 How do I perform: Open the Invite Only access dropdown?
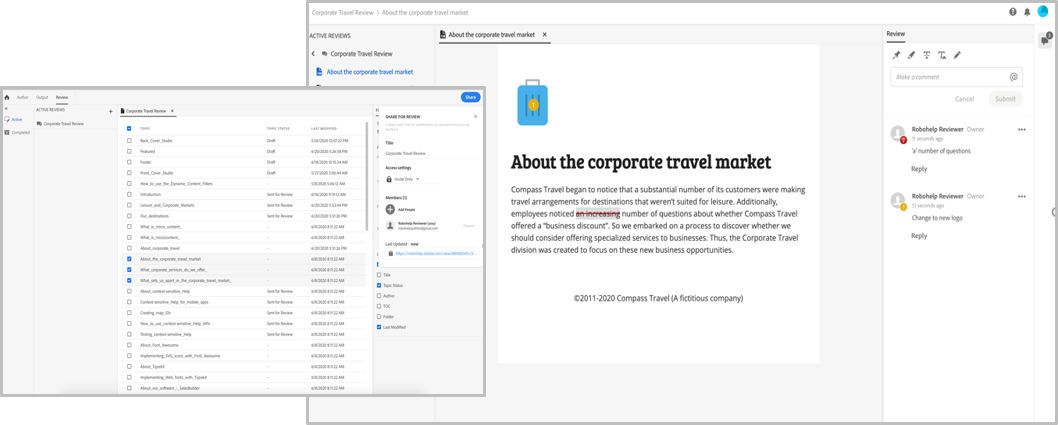pyautogui.click(x=403, y=179)
